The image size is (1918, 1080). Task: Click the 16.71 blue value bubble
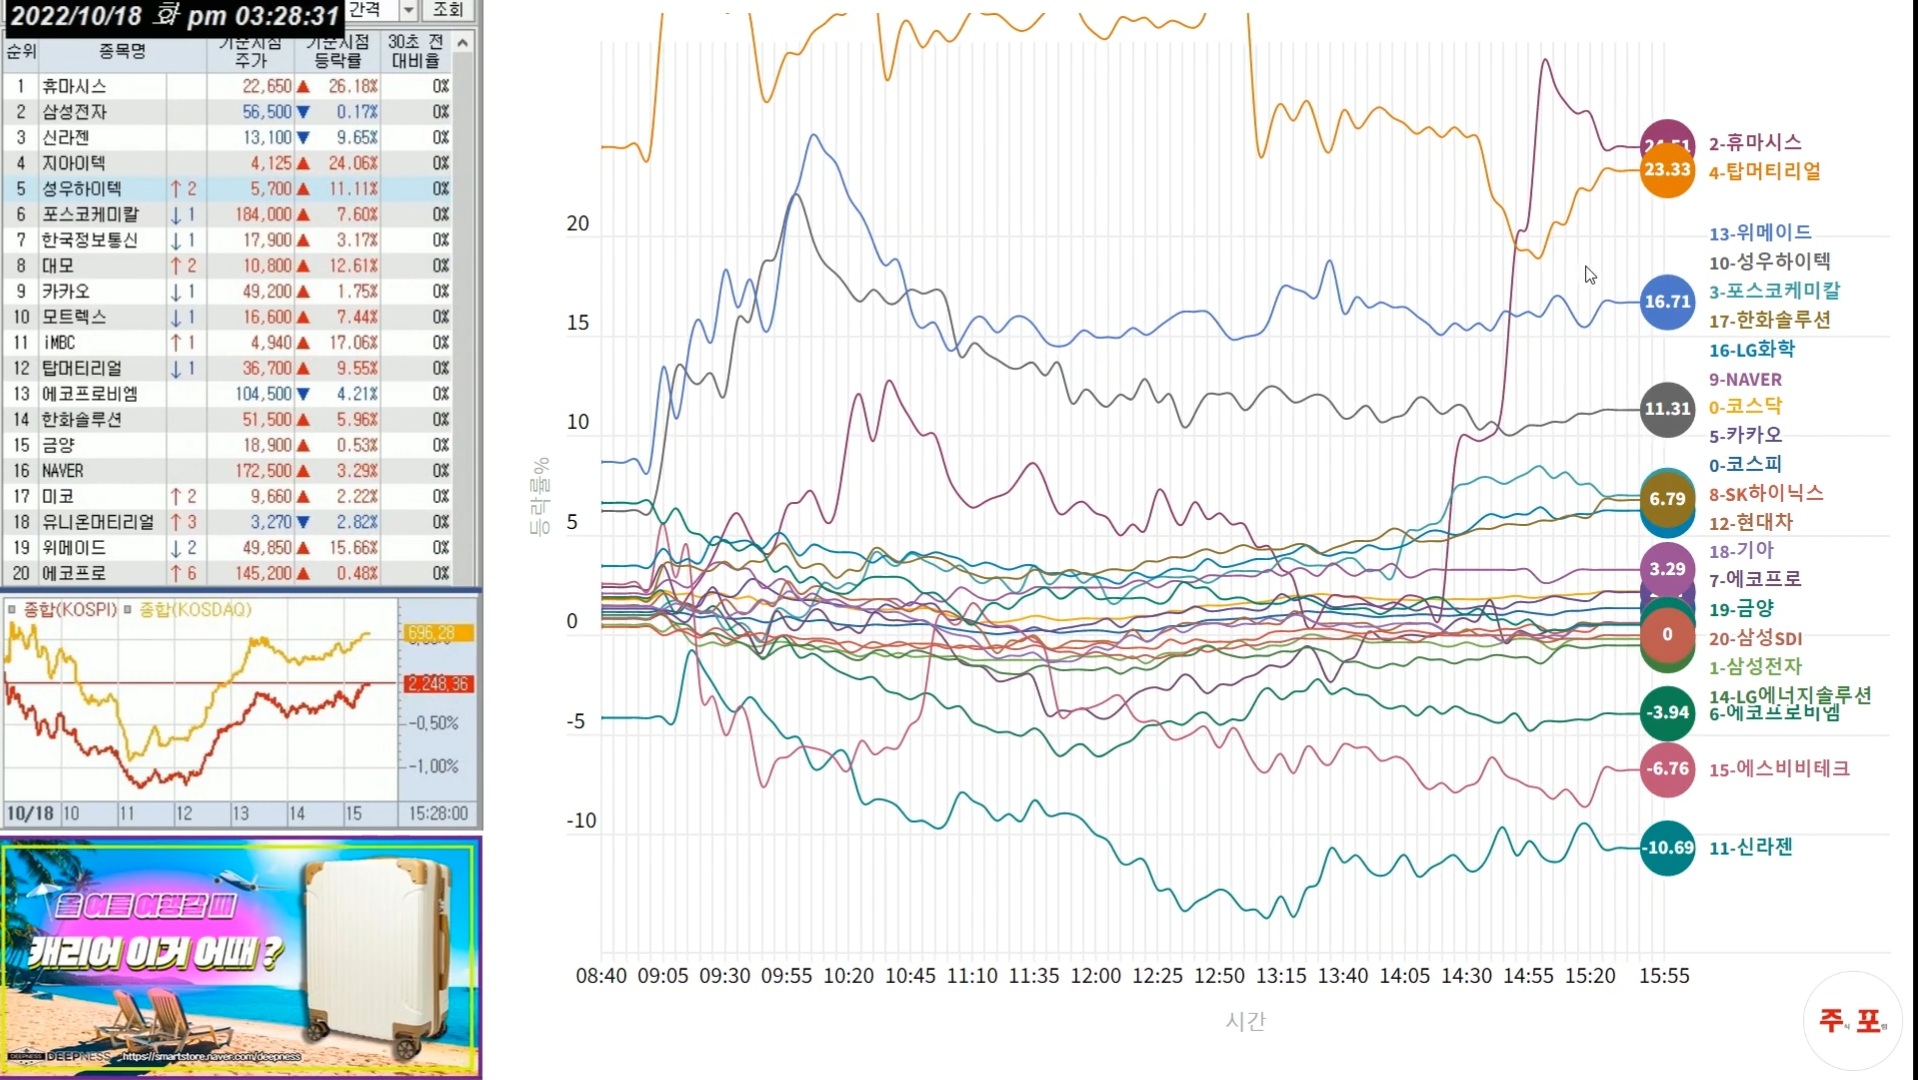coord(1667,302)
